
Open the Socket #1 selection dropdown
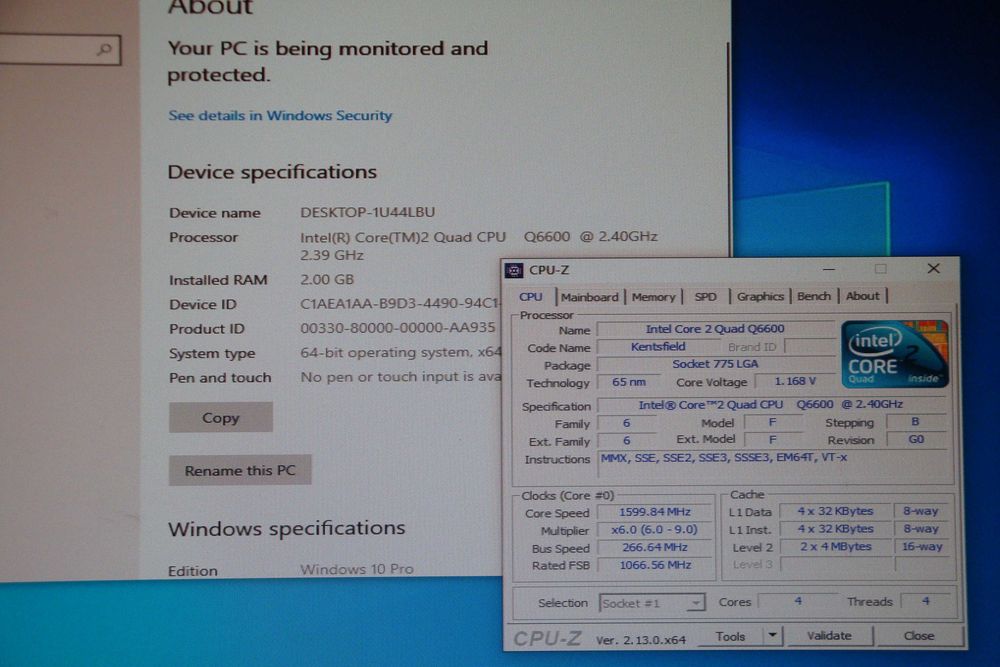pyautogui.click(x=652, y=603)
